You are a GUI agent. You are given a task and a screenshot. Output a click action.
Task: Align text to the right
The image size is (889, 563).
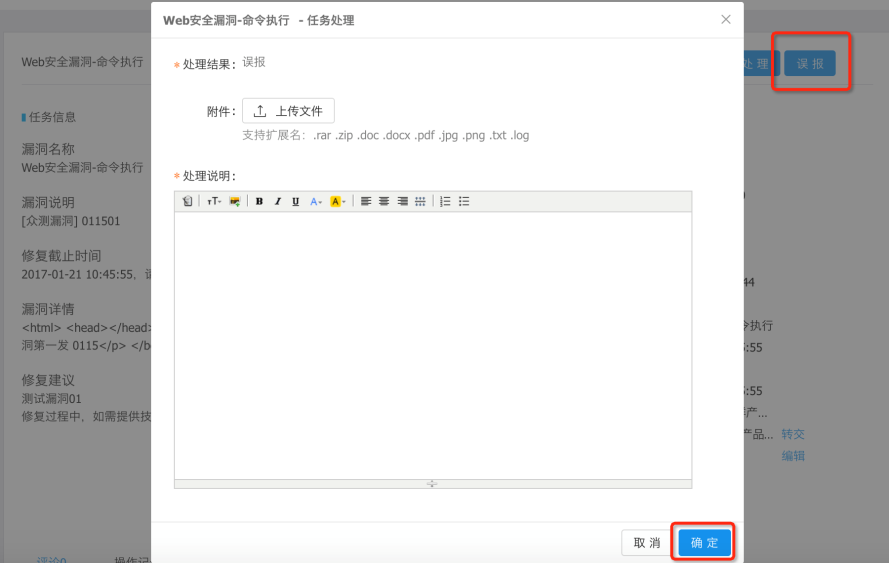402,201
